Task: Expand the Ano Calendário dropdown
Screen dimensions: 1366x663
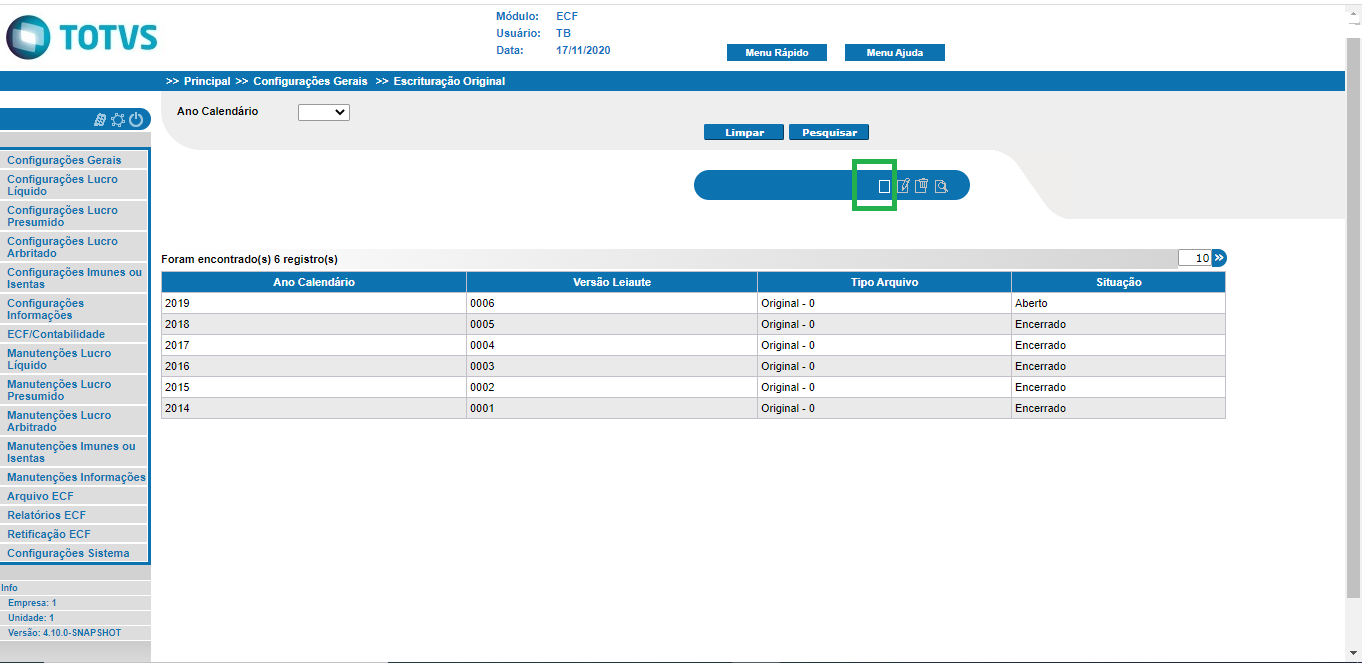Action: (324, 113)
